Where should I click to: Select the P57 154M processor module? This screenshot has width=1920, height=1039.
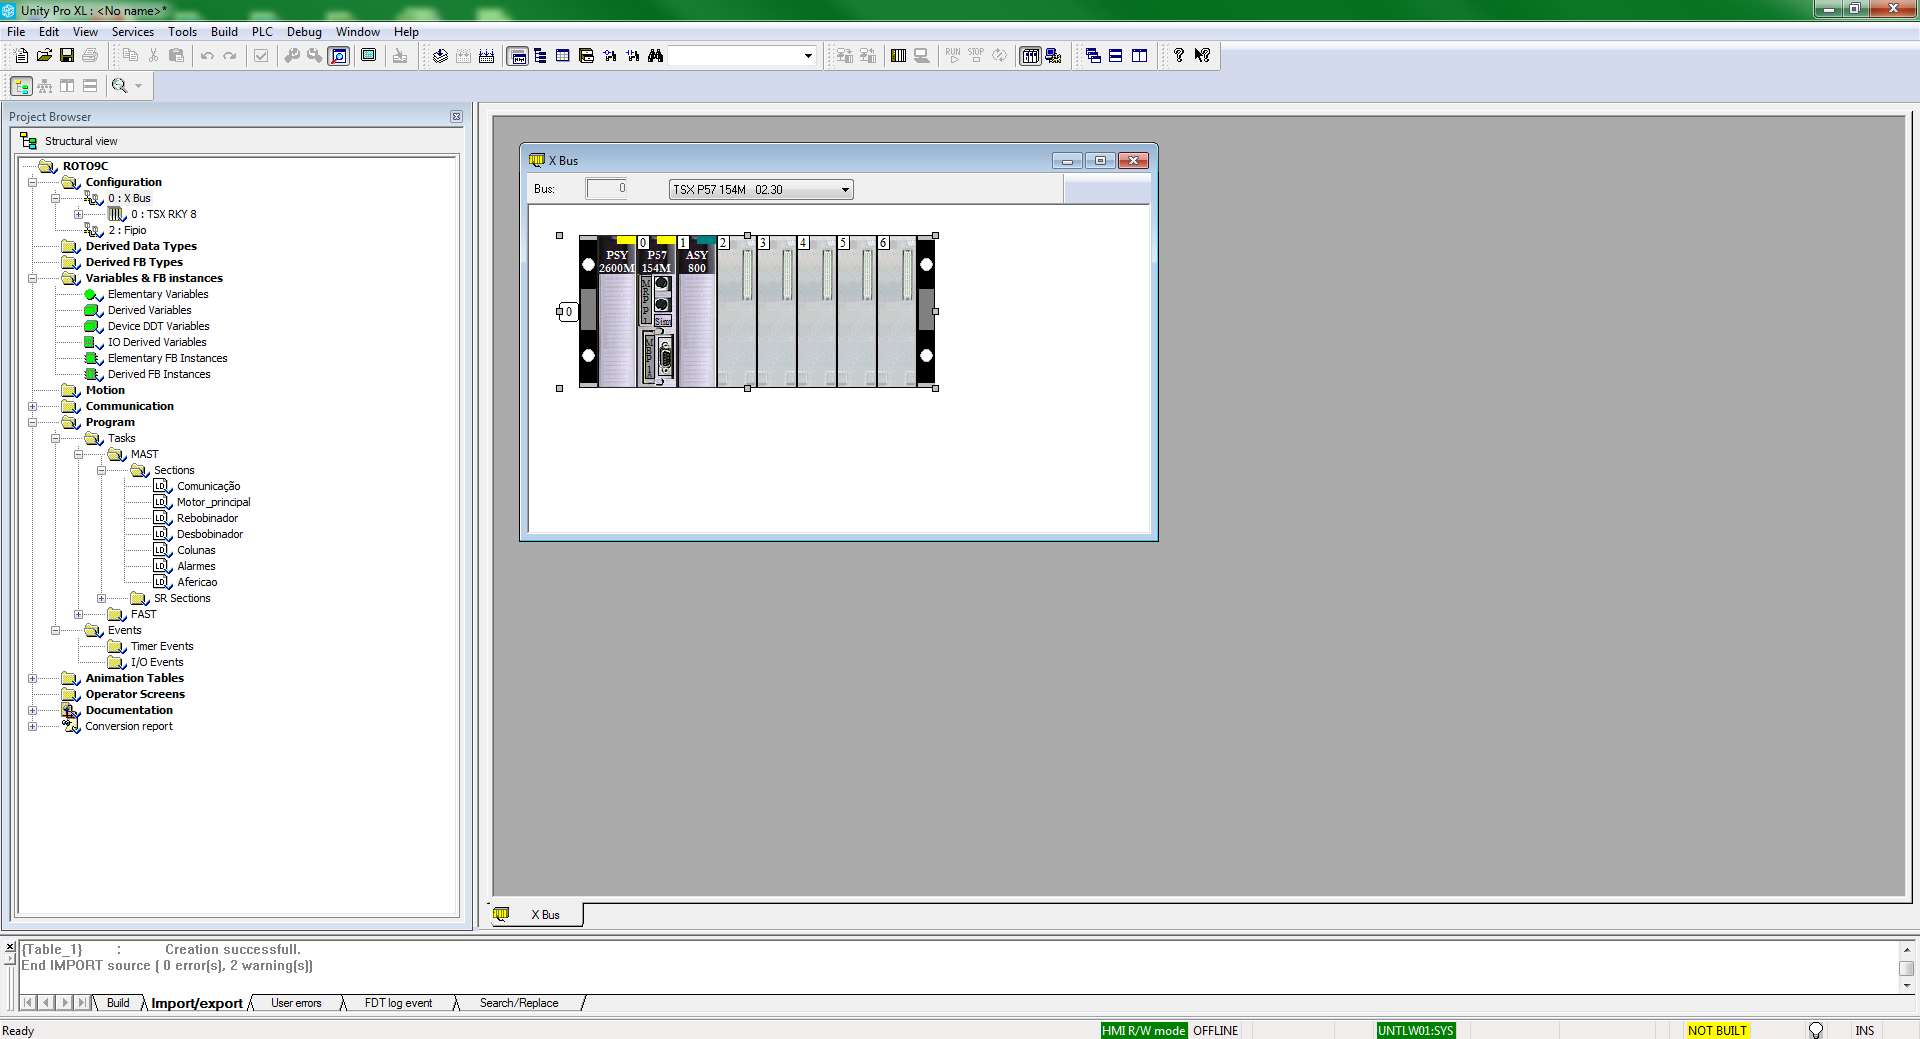click(x=657, y=312)
